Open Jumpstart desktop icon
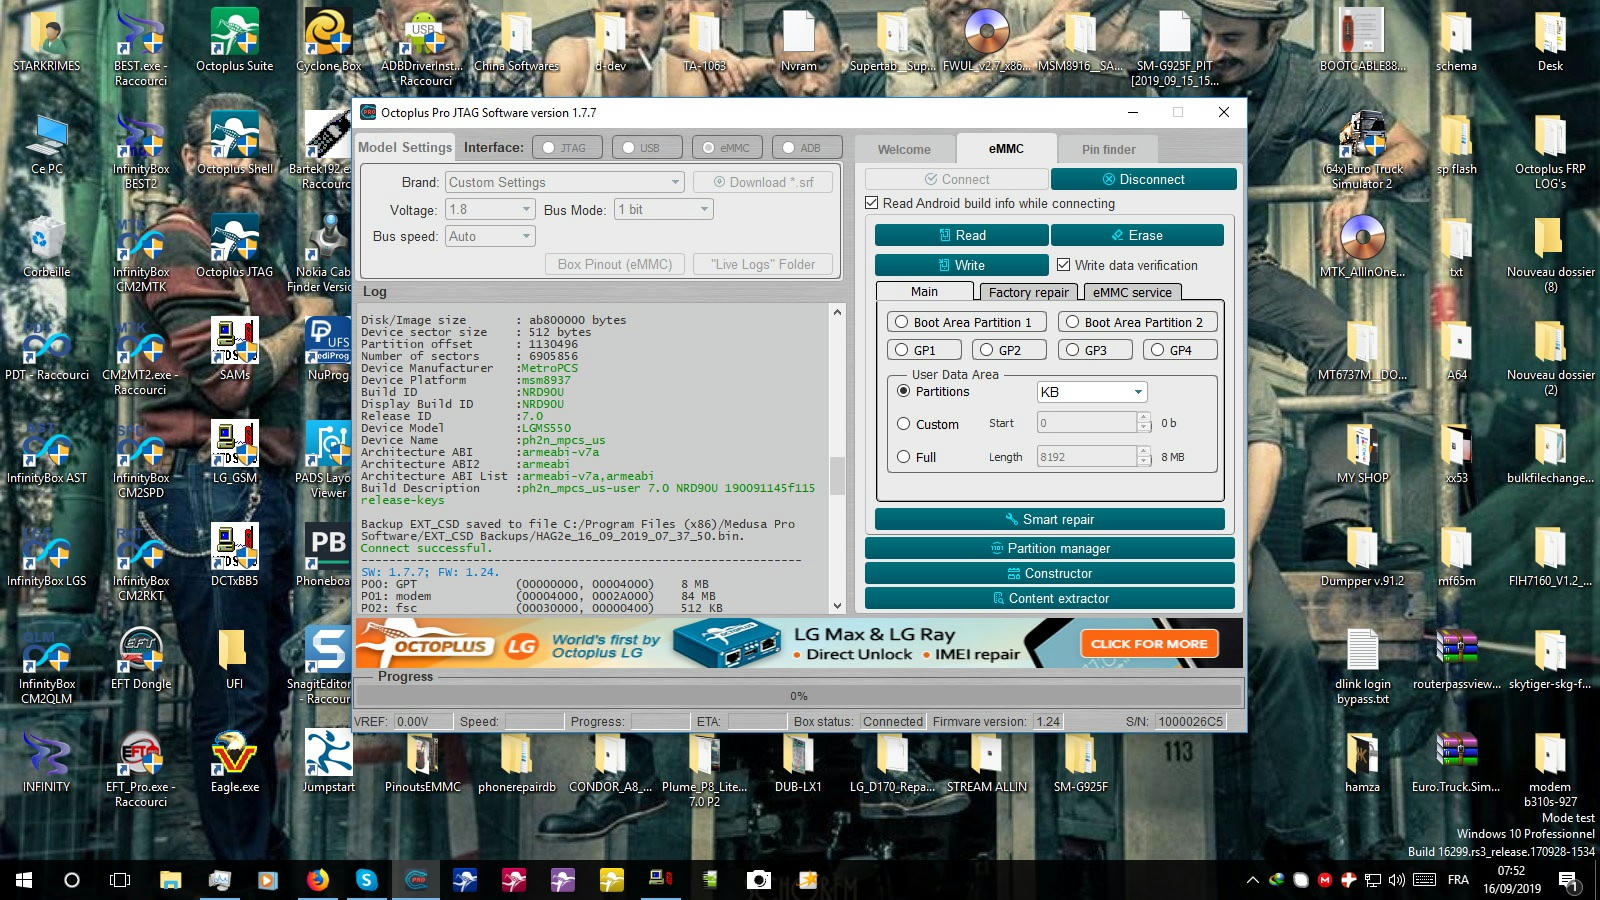The height and width of the screenshot is (900, 1600). coord(328,761)
